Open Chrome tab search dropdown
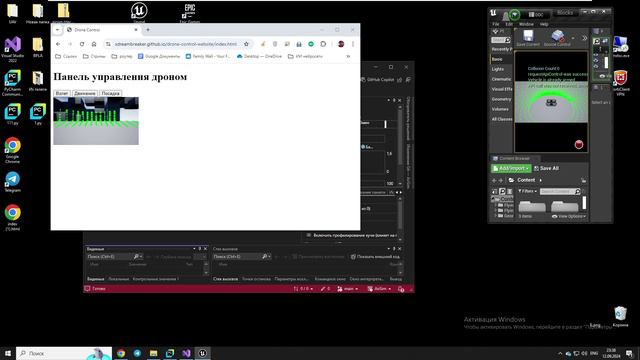The width and height of the screenshot is (640, 360). (x=58, y=30)
